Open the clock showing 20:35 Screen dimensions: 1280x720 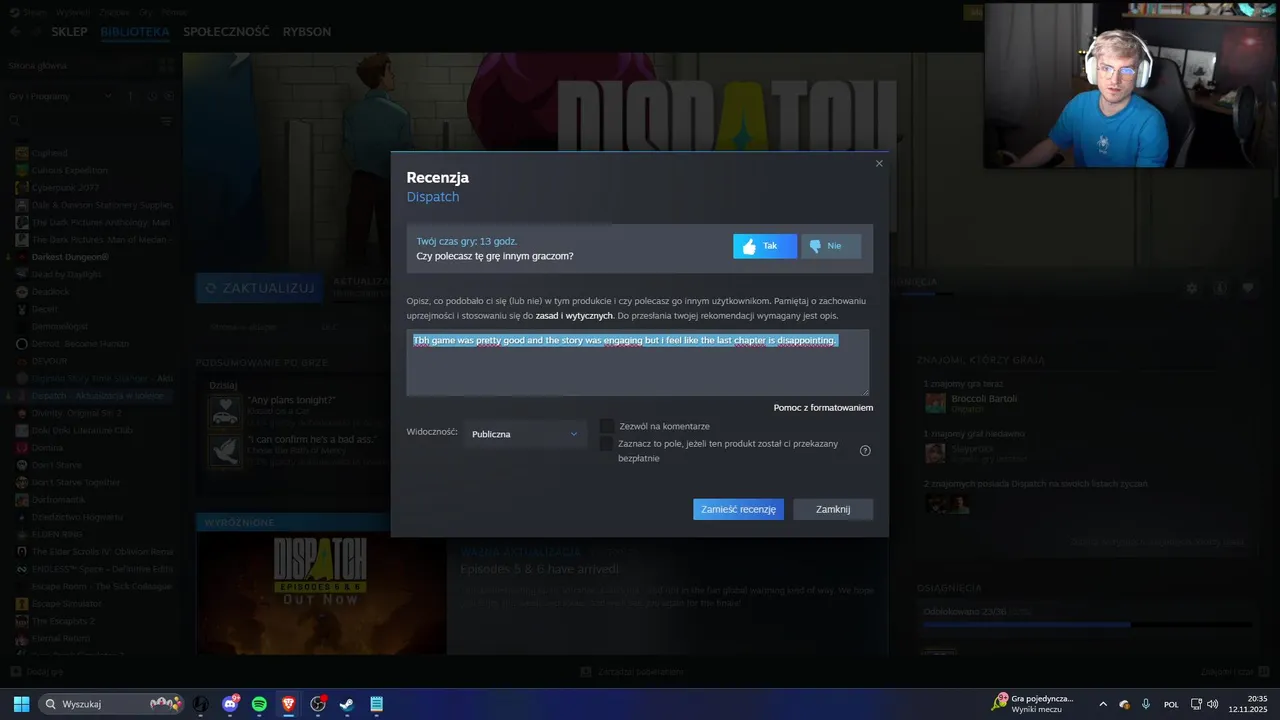coord(1249,704)
